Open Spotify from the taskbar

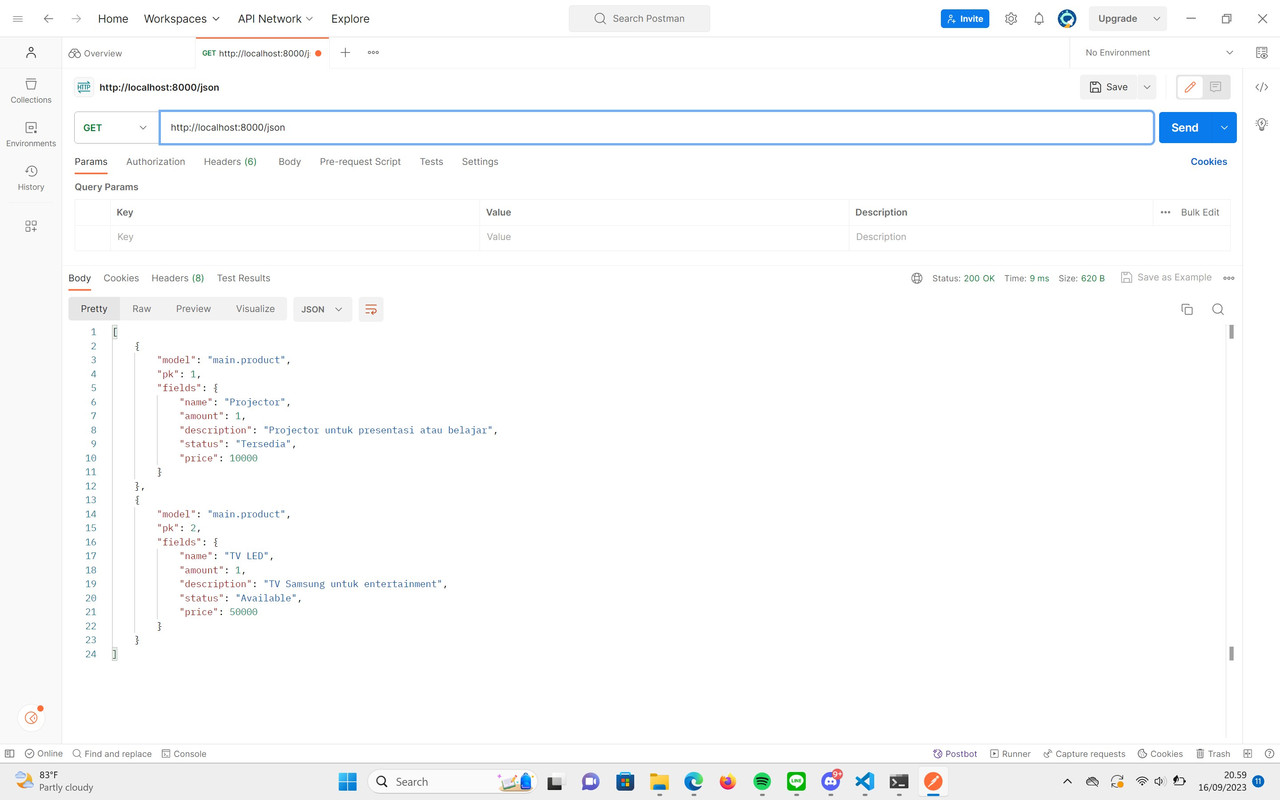tap(762, 782)
